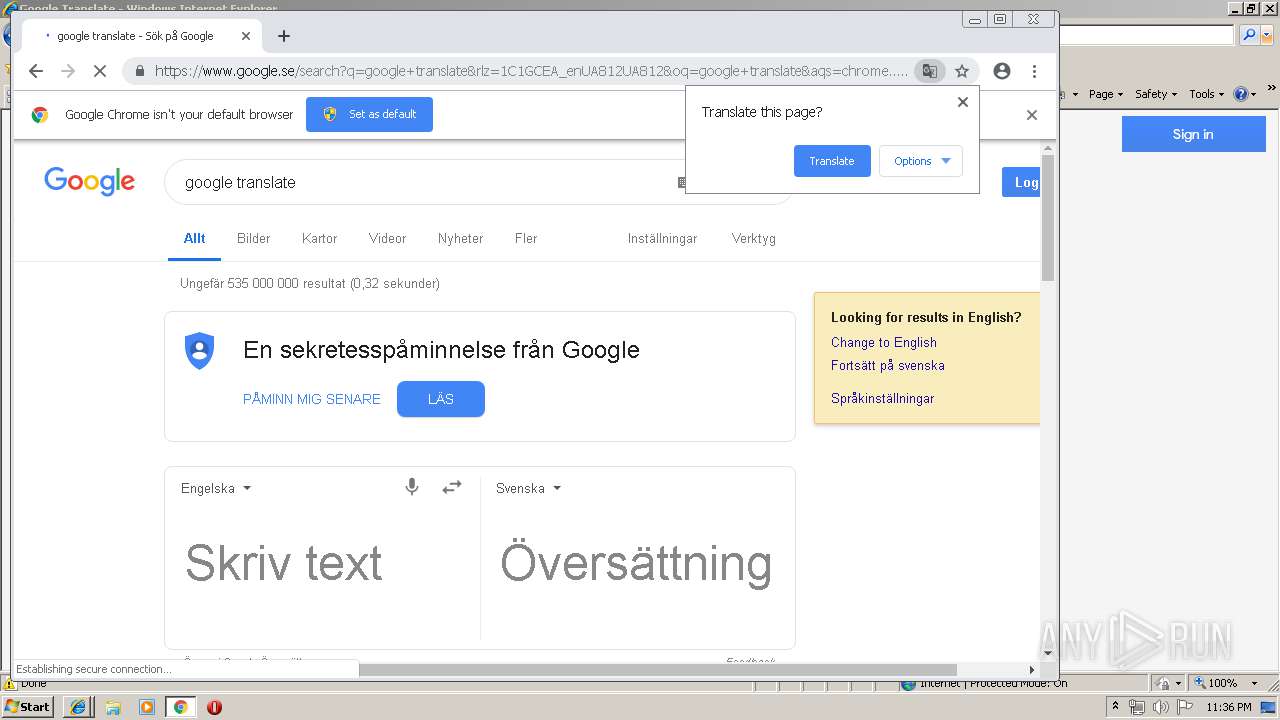
Task: Click the LÄS button
Action: click(441, 399)
